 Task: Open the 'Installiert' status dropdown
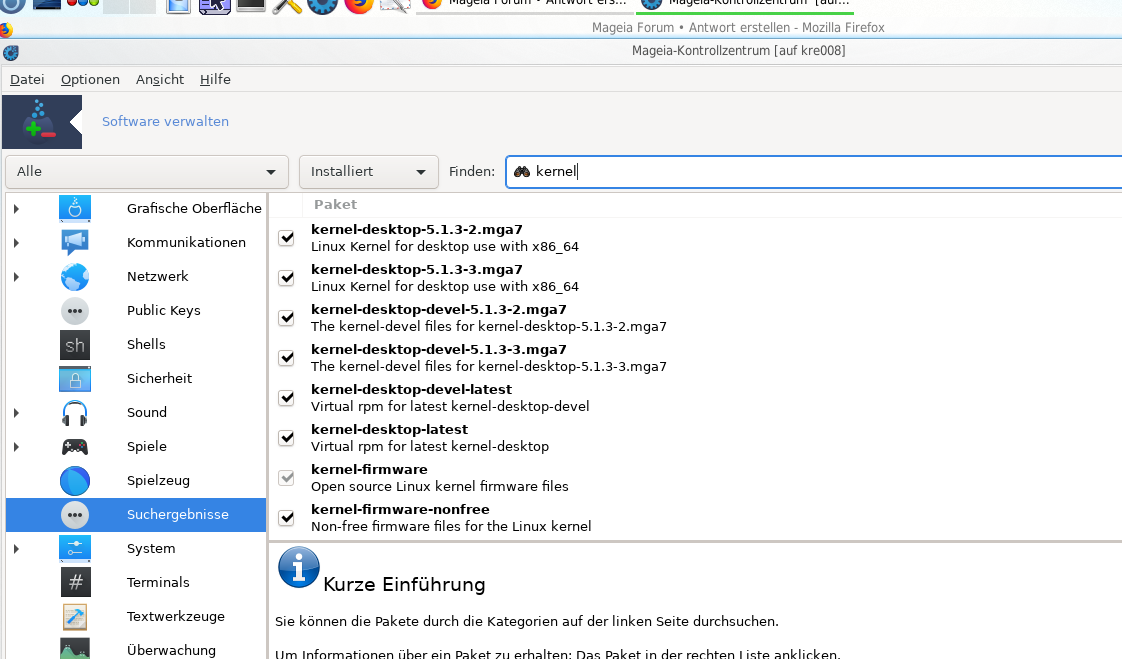(x=369, y=172)
